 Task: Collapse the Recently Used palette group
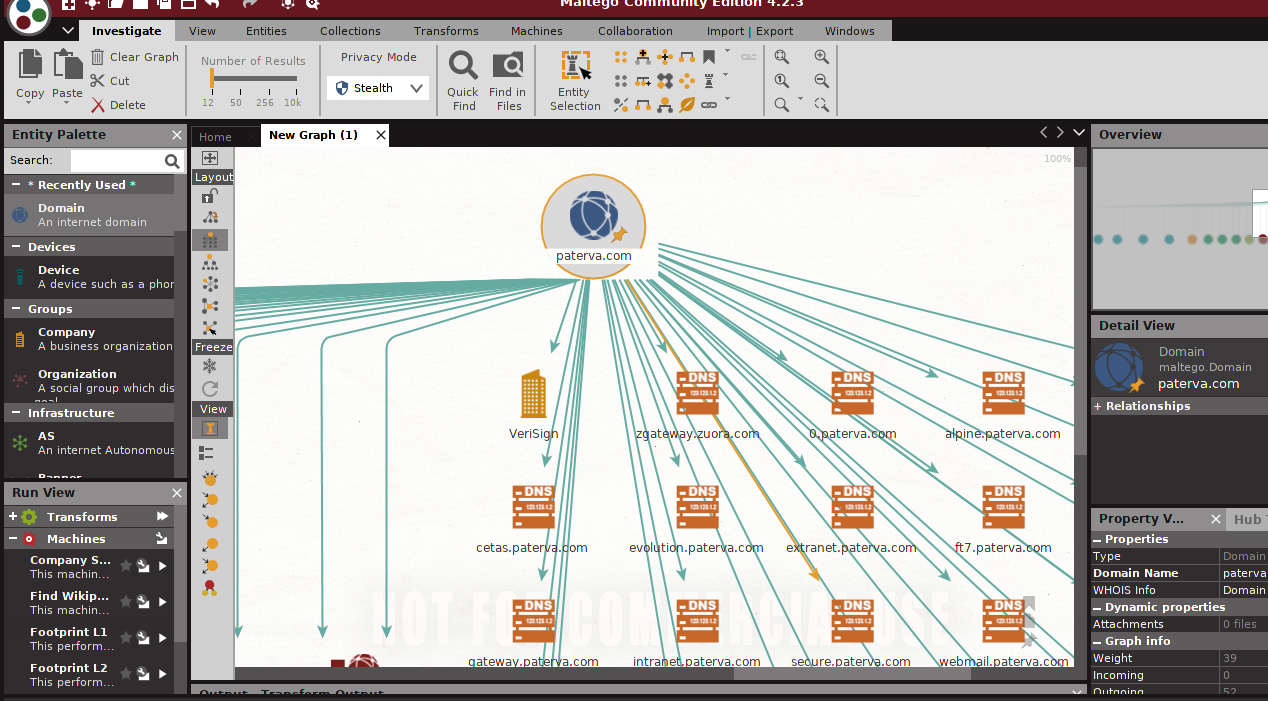click(16, 185)
